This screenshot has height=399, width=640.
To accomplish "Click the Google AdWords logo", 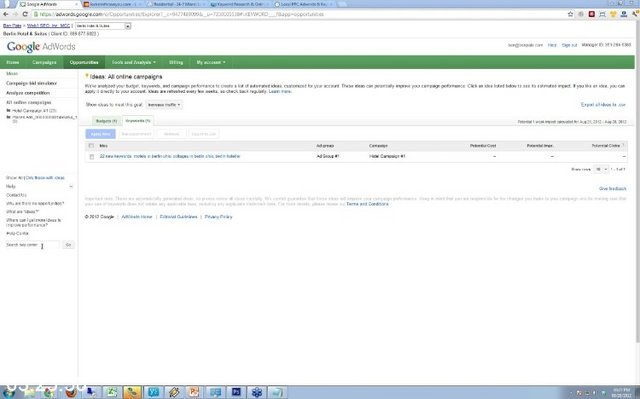I will click(41, 47).
